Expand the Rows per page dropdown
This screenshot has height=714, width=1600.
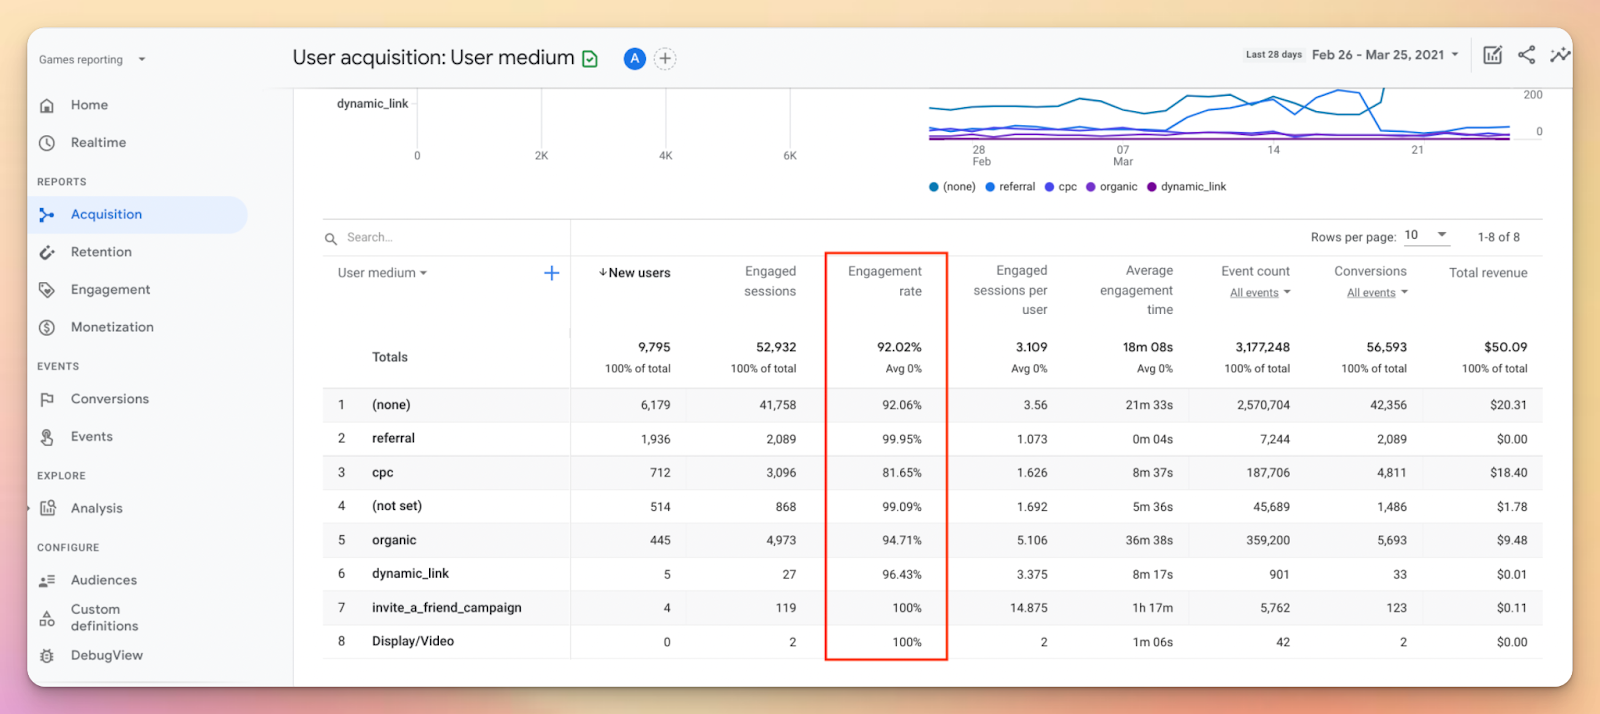(1427, 235)
